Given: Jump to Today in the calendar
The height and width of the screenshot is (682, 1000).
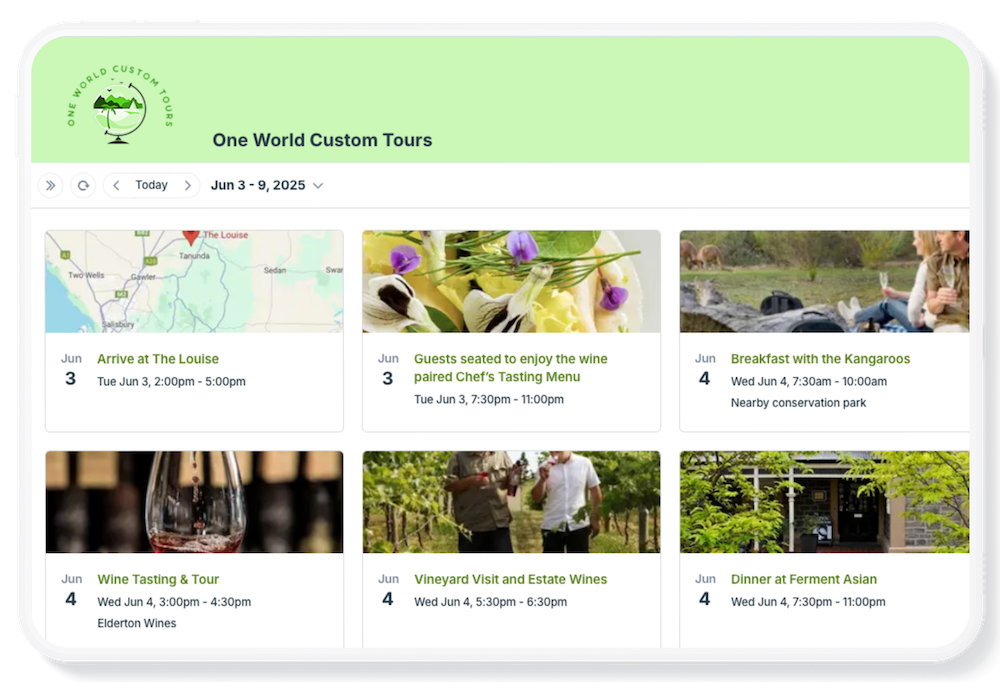Looking at the screenshot, I should point(151,185).
